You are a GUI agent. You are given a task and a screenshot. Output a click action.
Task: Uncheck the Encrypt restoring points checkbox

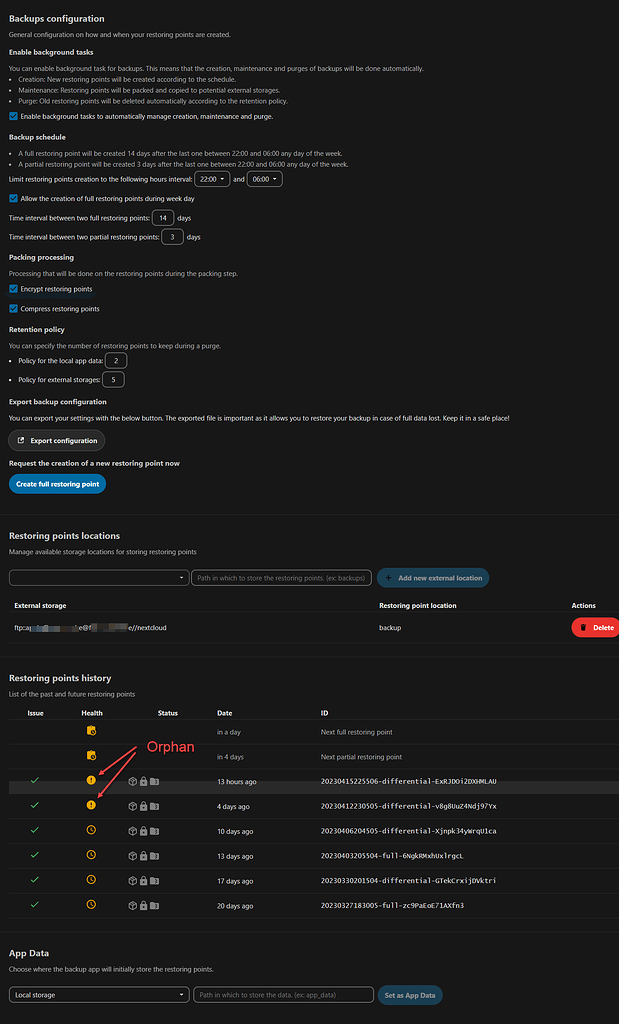14,288
